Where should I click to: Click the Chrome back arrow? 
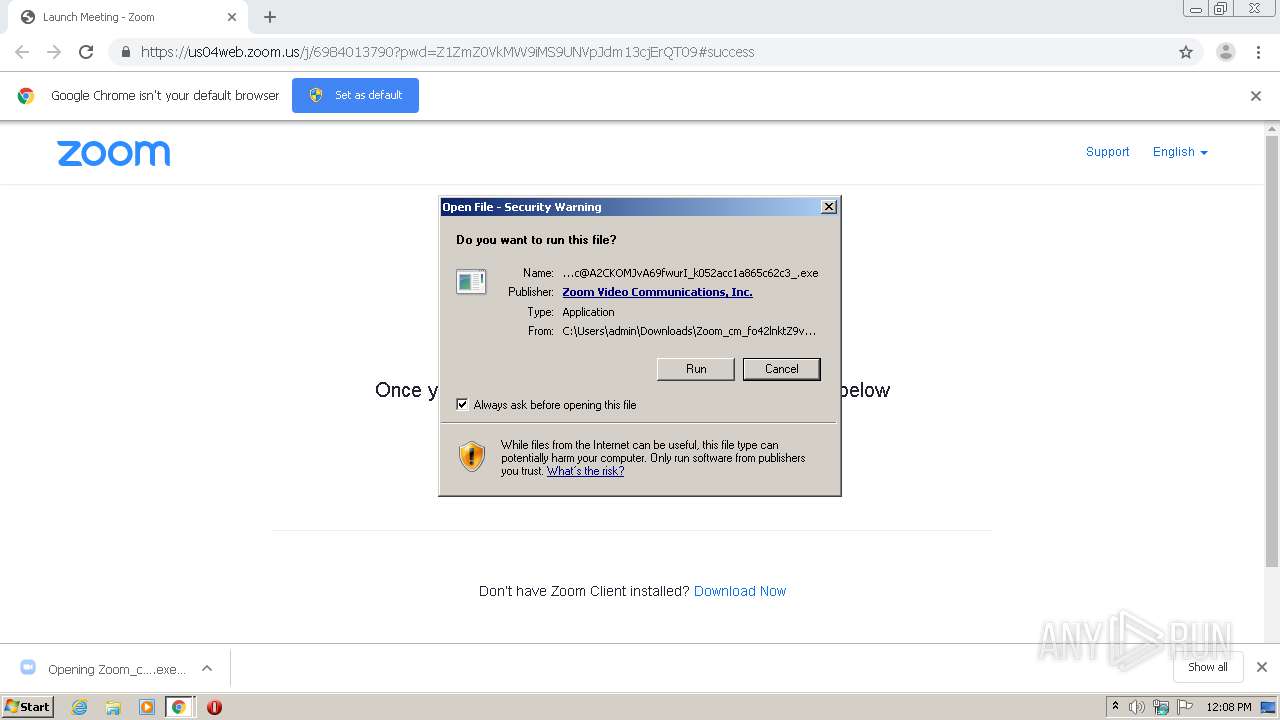(22, 52)
